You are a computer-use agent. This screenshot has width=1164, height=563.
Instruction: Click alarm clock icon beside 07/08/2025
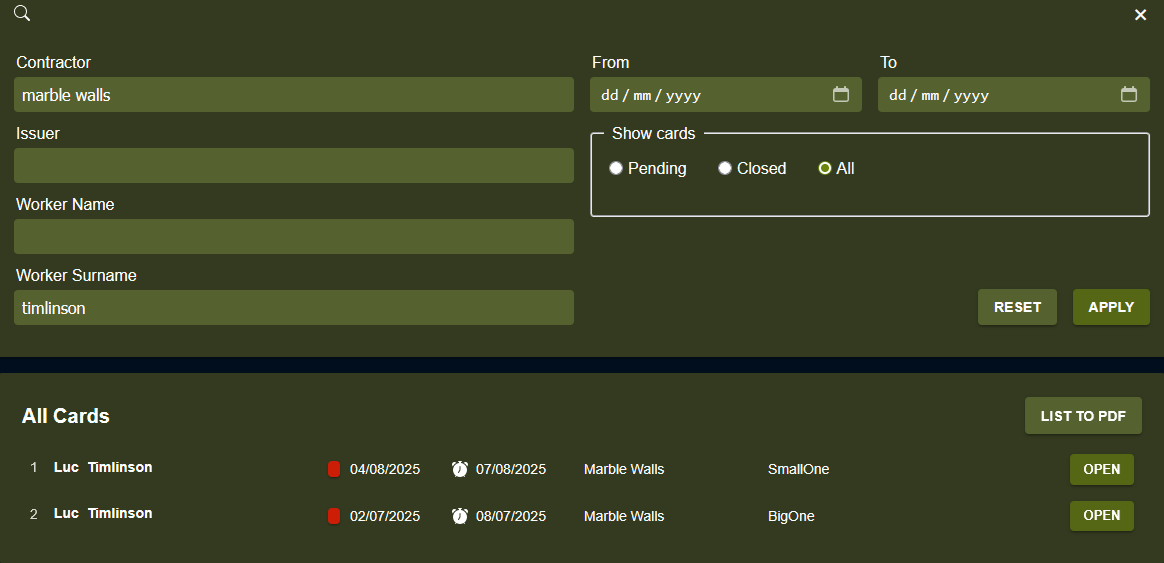point(460,469)
